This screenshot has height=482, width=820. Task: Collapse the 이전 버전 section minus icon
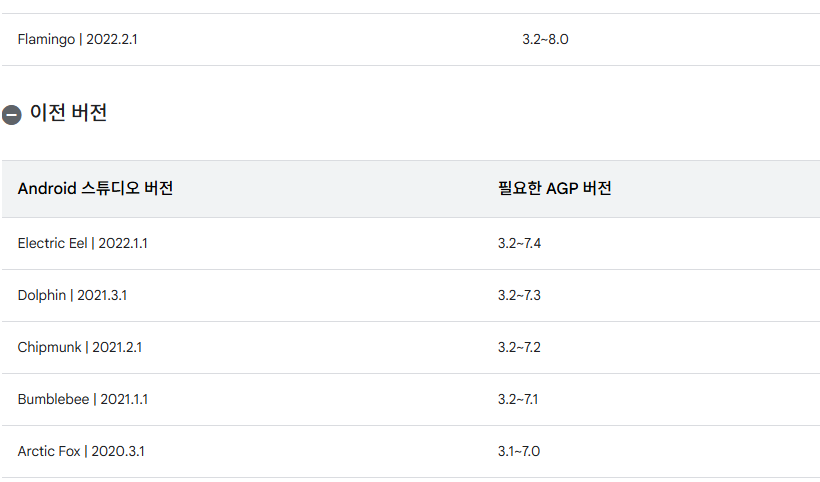coord(12,115)
